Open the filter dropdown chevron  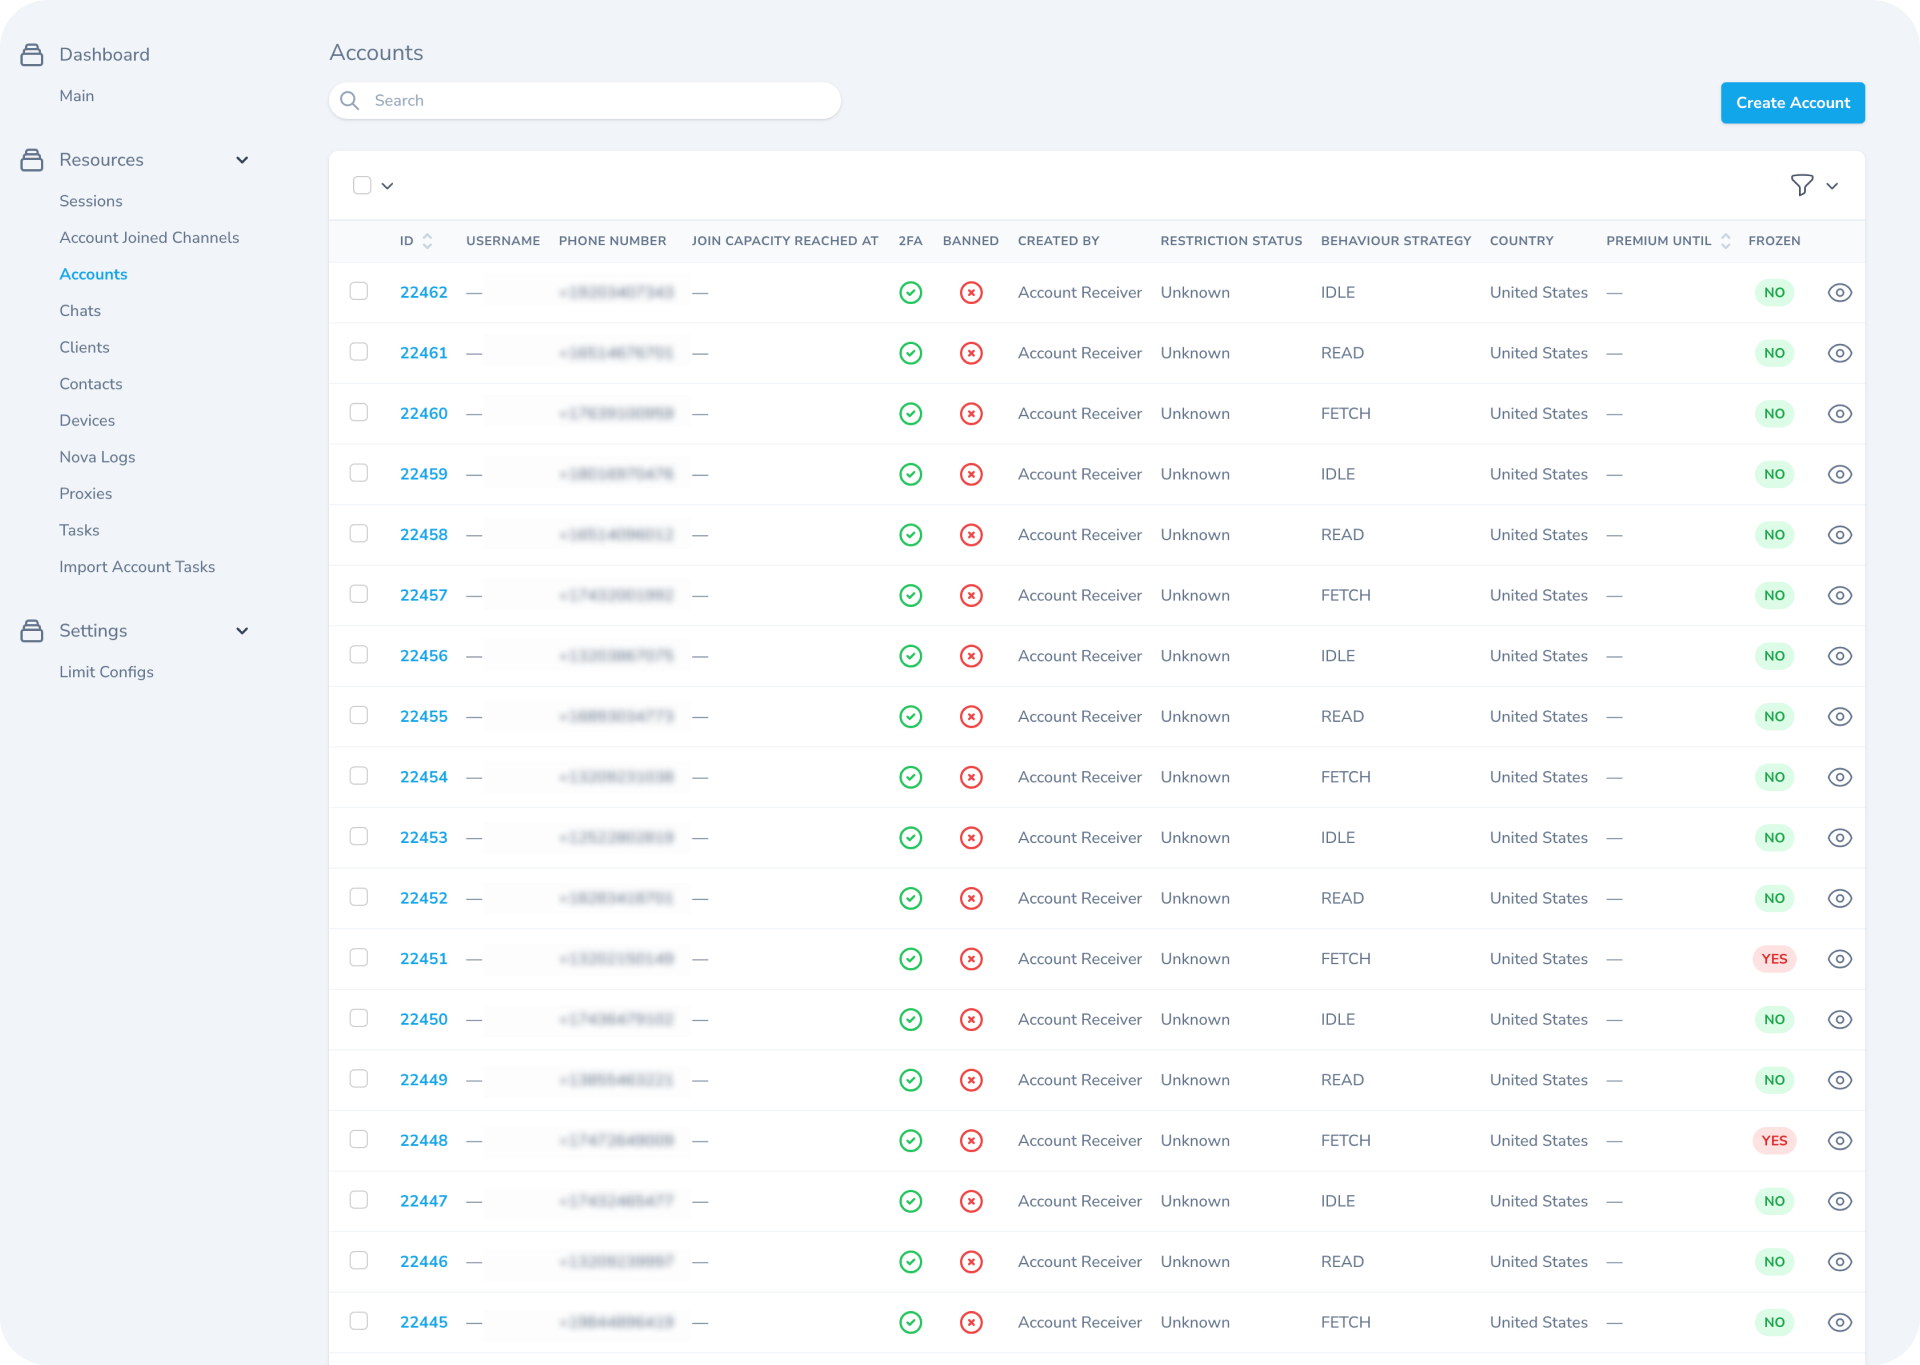tap(1832, 186)
